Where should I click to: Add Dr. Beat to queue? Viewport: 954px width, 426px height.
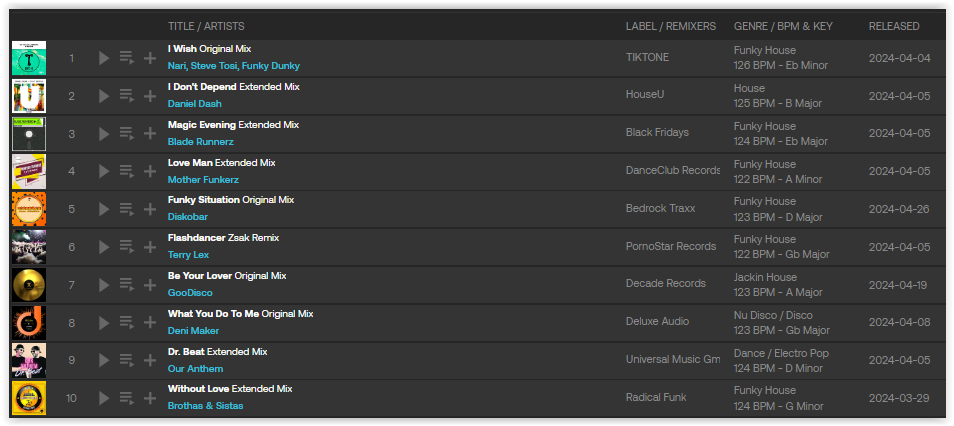[x=127, y=360]
